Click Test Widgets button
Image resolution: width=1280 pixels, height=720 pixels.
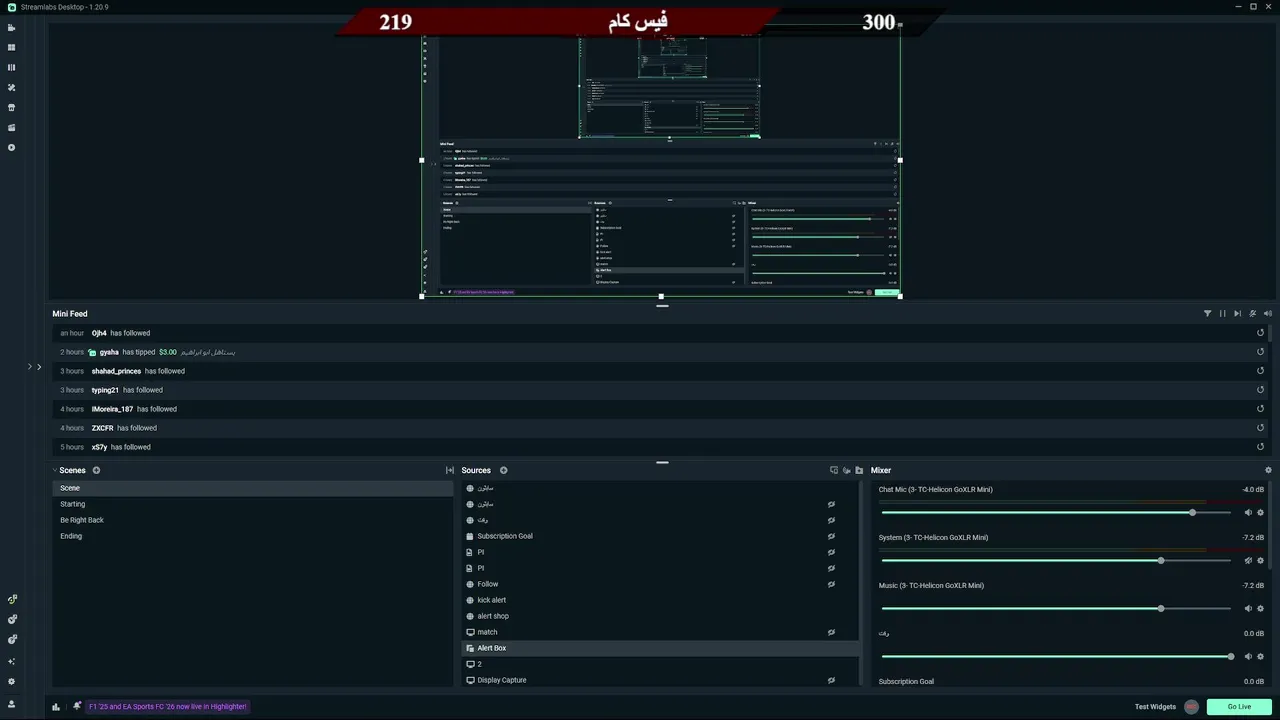[1155, 707]
